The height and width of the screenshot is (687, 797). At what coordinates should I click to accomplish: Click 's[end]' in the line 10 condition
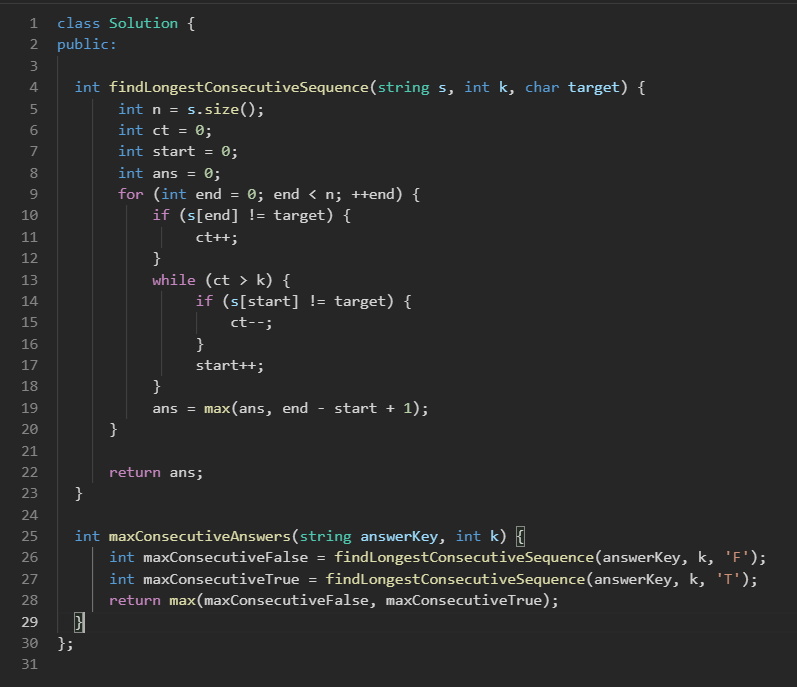point(212,216)
